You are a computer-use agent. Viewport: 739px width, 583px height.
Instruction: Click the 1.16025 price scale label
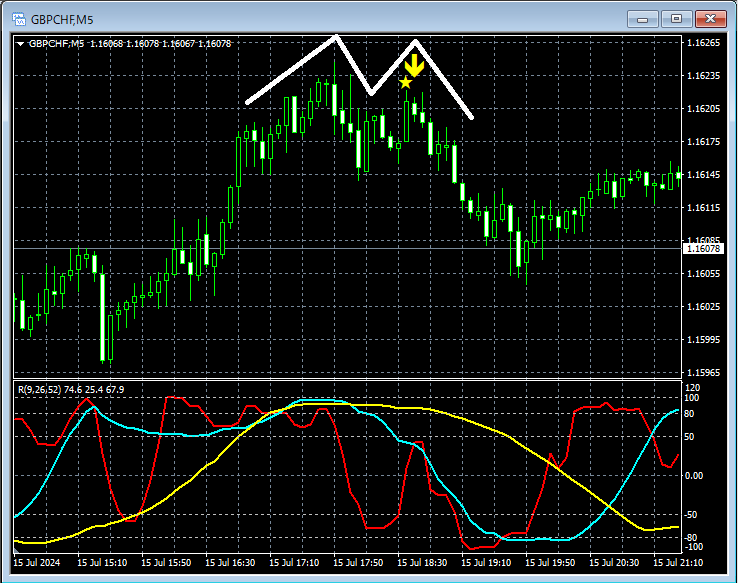704,307
